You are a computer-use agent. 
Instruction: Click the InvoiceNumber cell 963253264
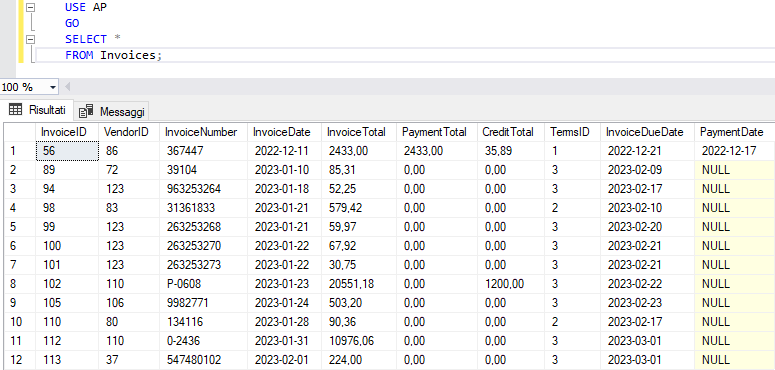[x=203, y=189]
